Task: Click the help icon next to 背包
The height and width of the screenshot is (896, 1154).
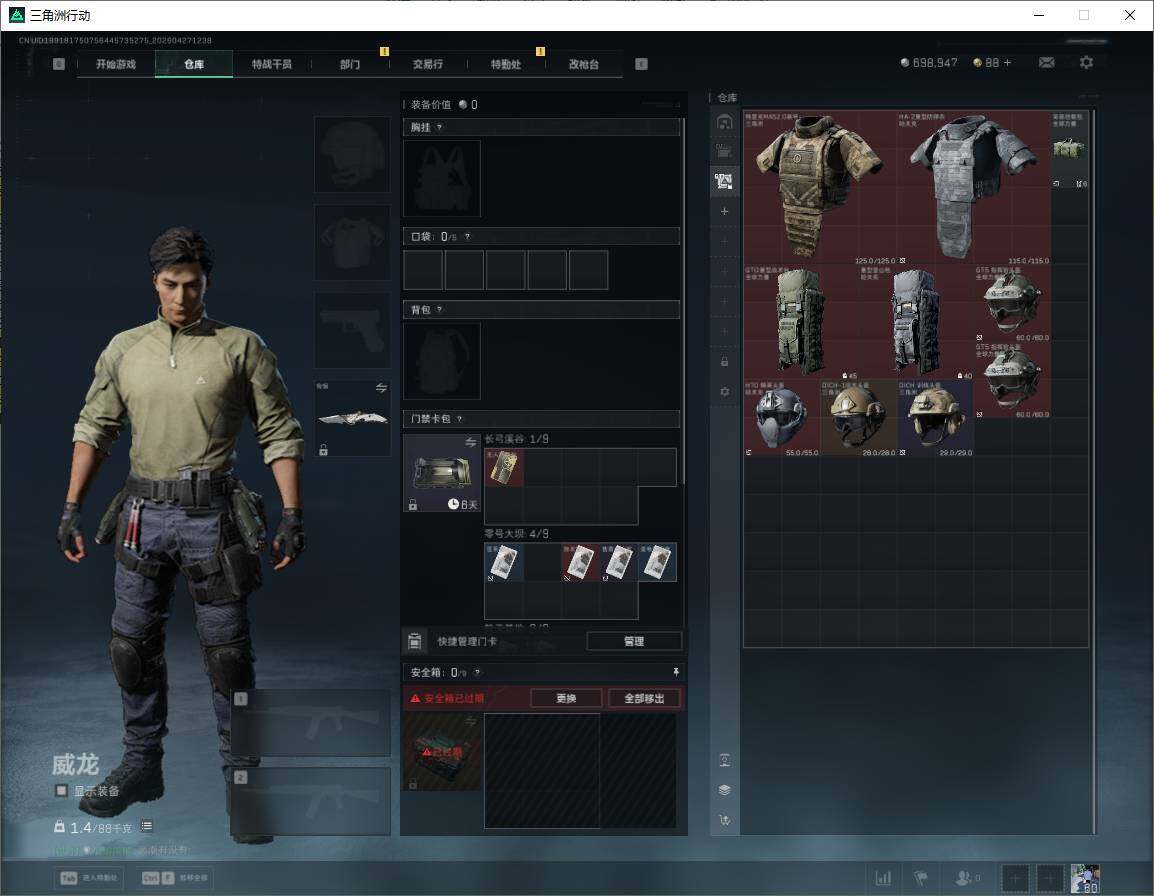Action: [x=439, y=310]
